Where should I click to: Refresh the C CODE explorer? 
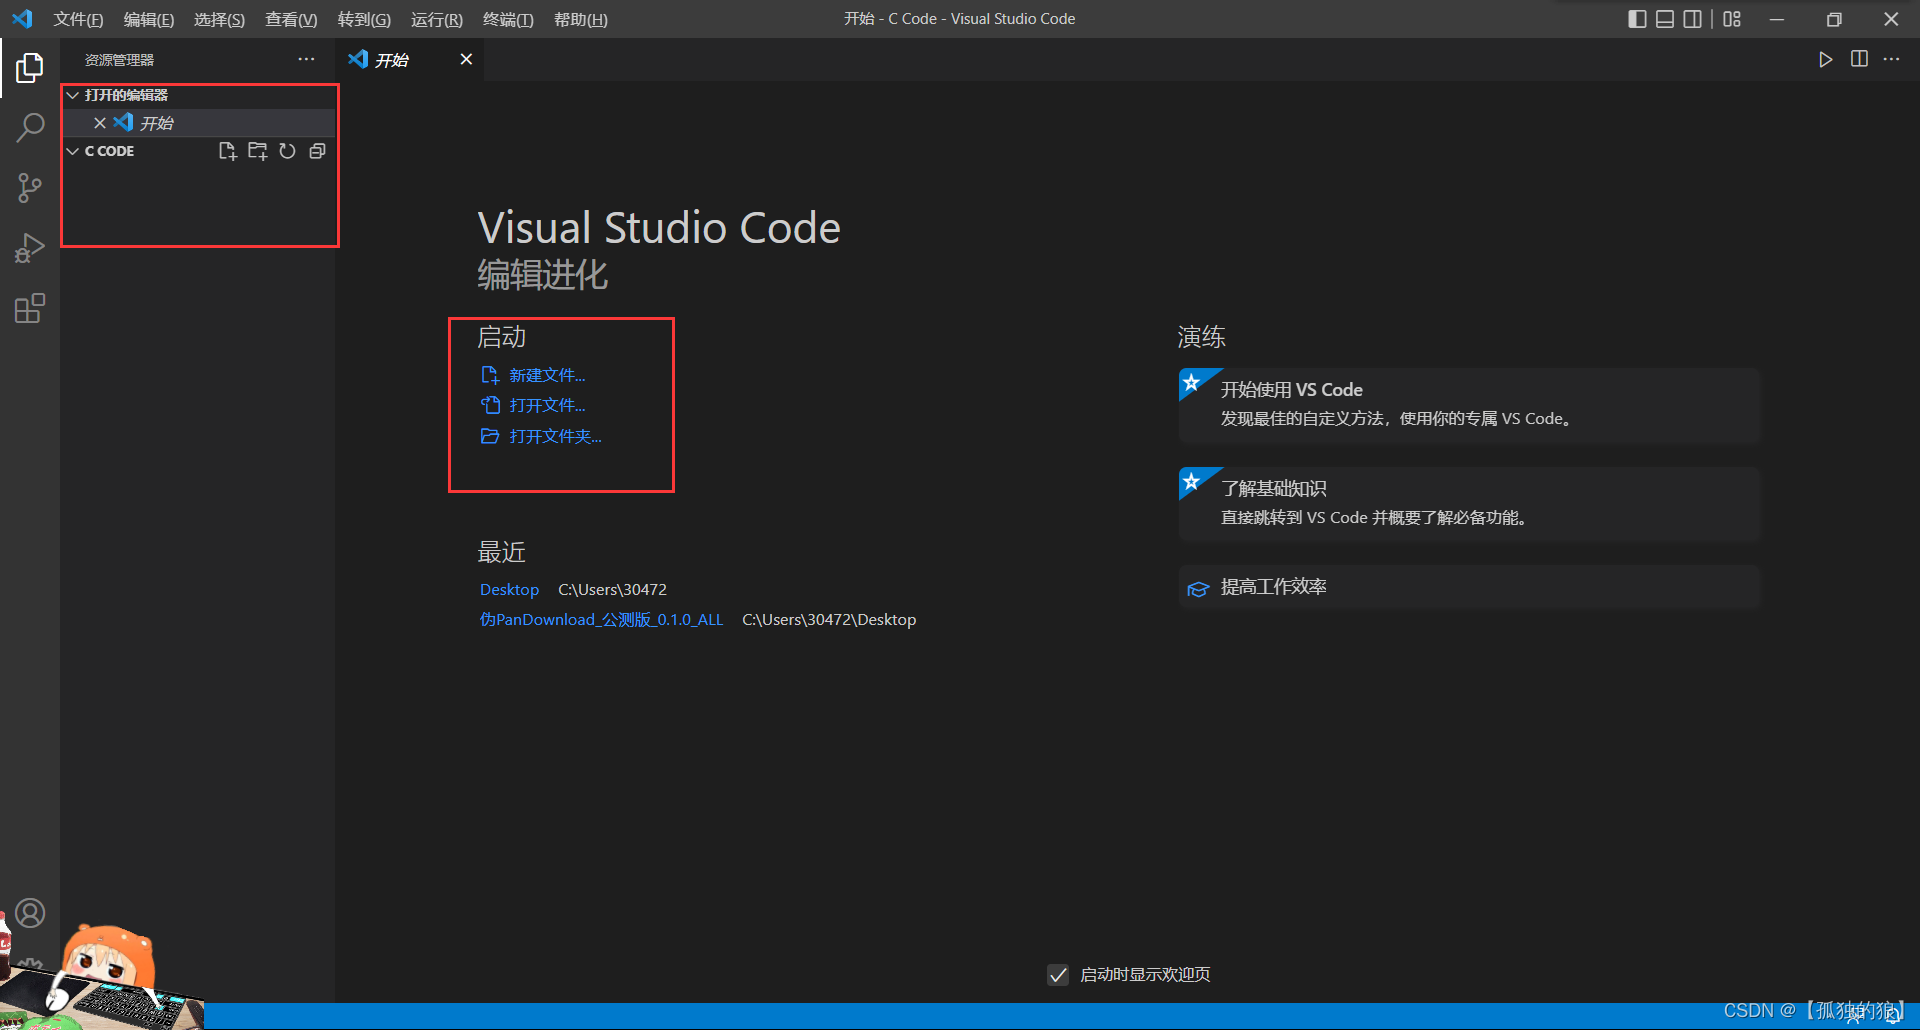click(287, 151)
